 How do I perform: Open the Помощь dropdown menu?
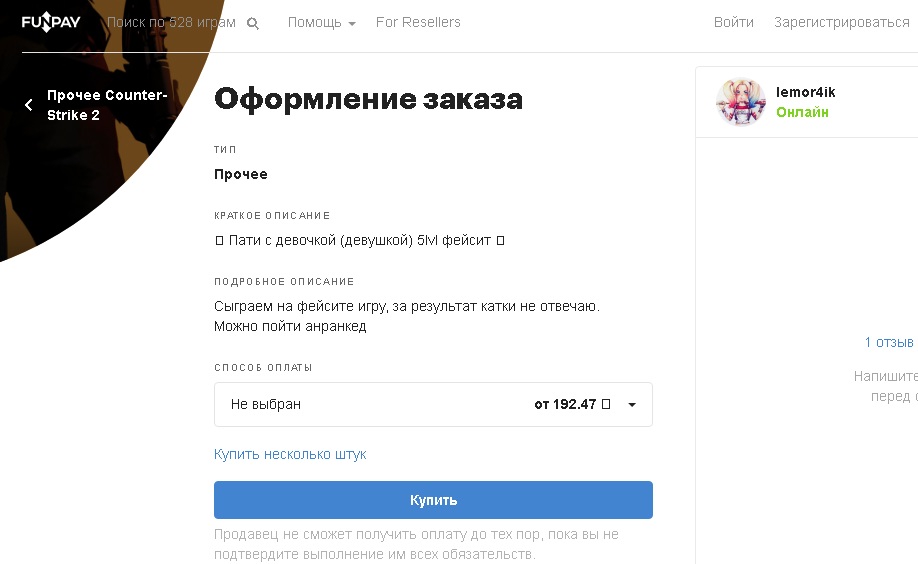[315, 23]
